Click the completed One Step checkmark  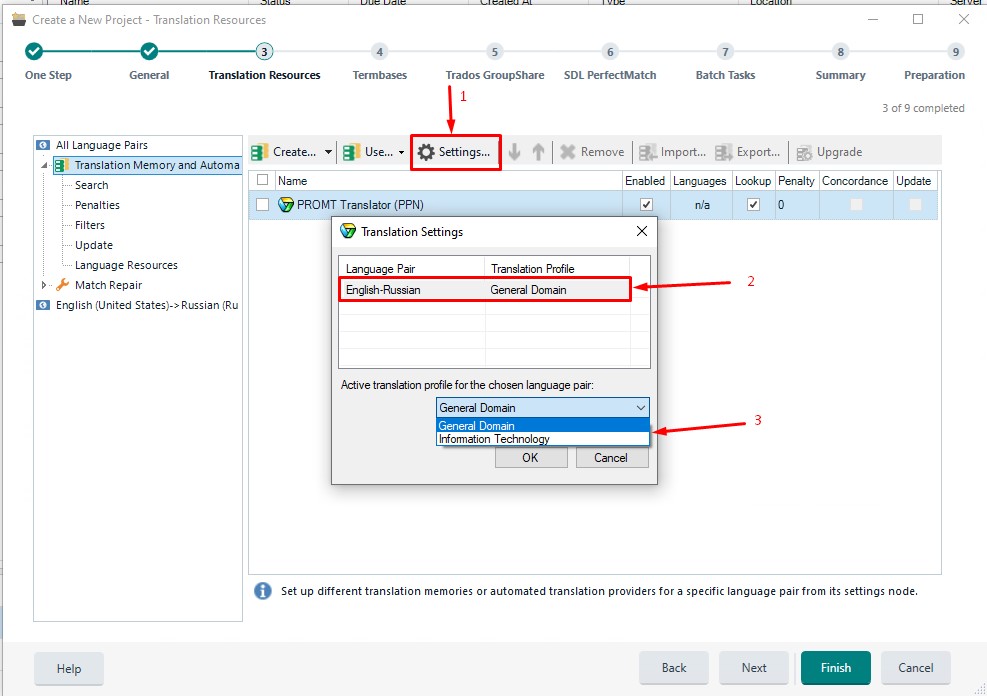(x=34, y=52)
